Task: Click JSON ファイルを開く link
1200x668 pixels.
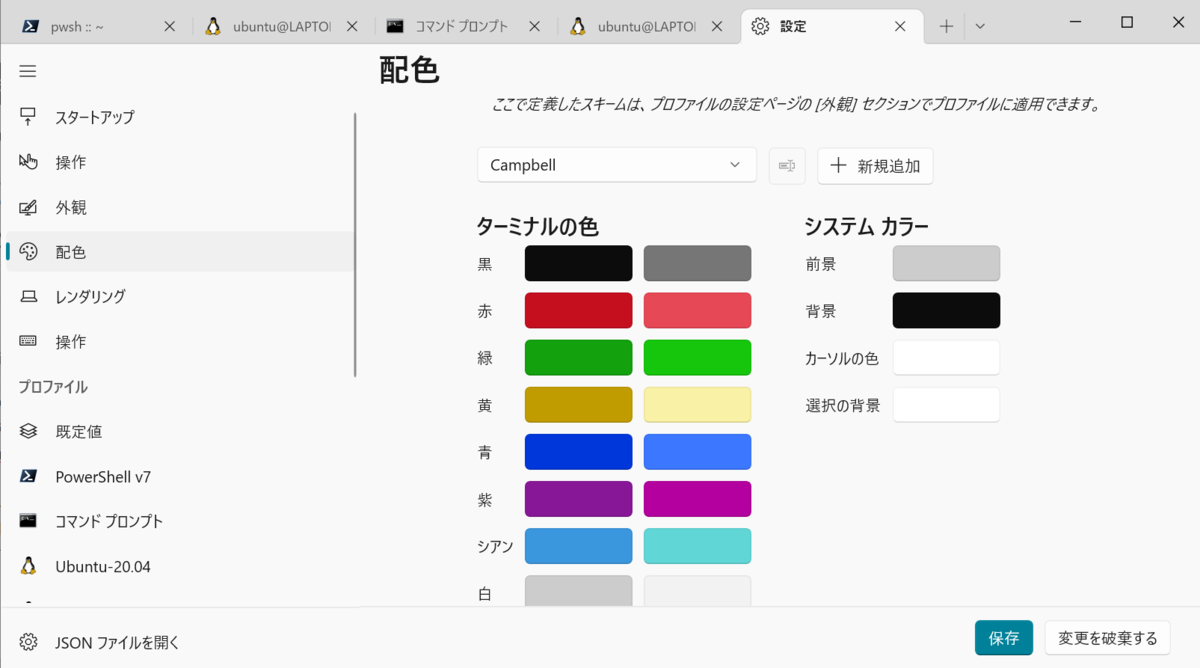Action: [x=117, y=643]
